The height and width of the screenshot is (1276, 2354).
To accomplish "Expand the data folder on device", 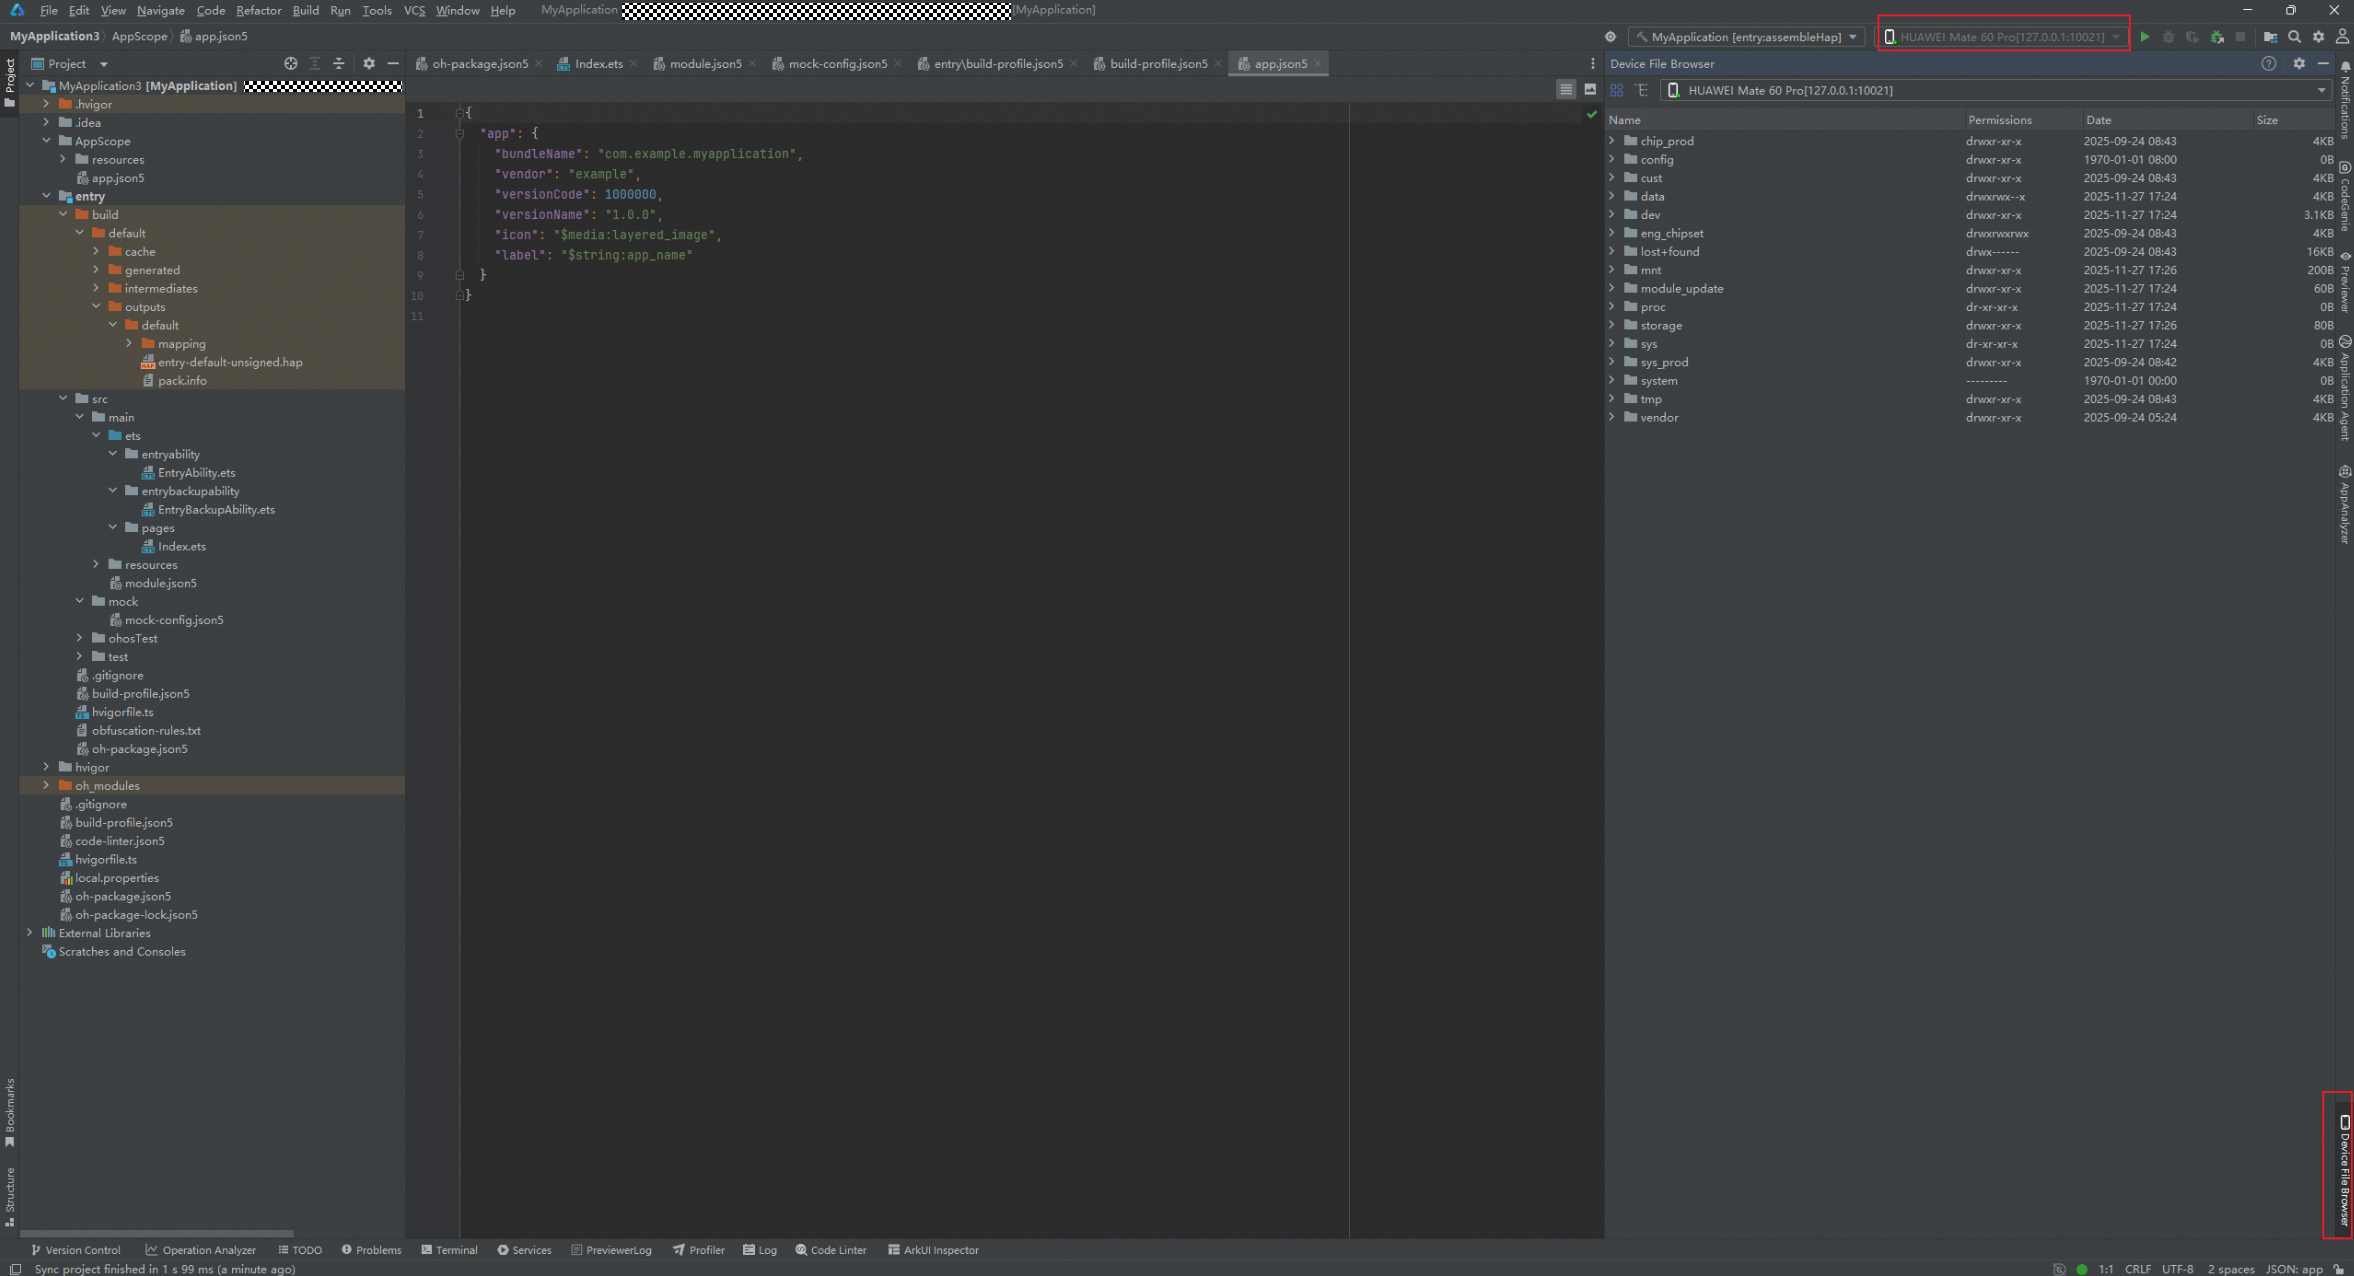I will click(x=1612, y=196).
